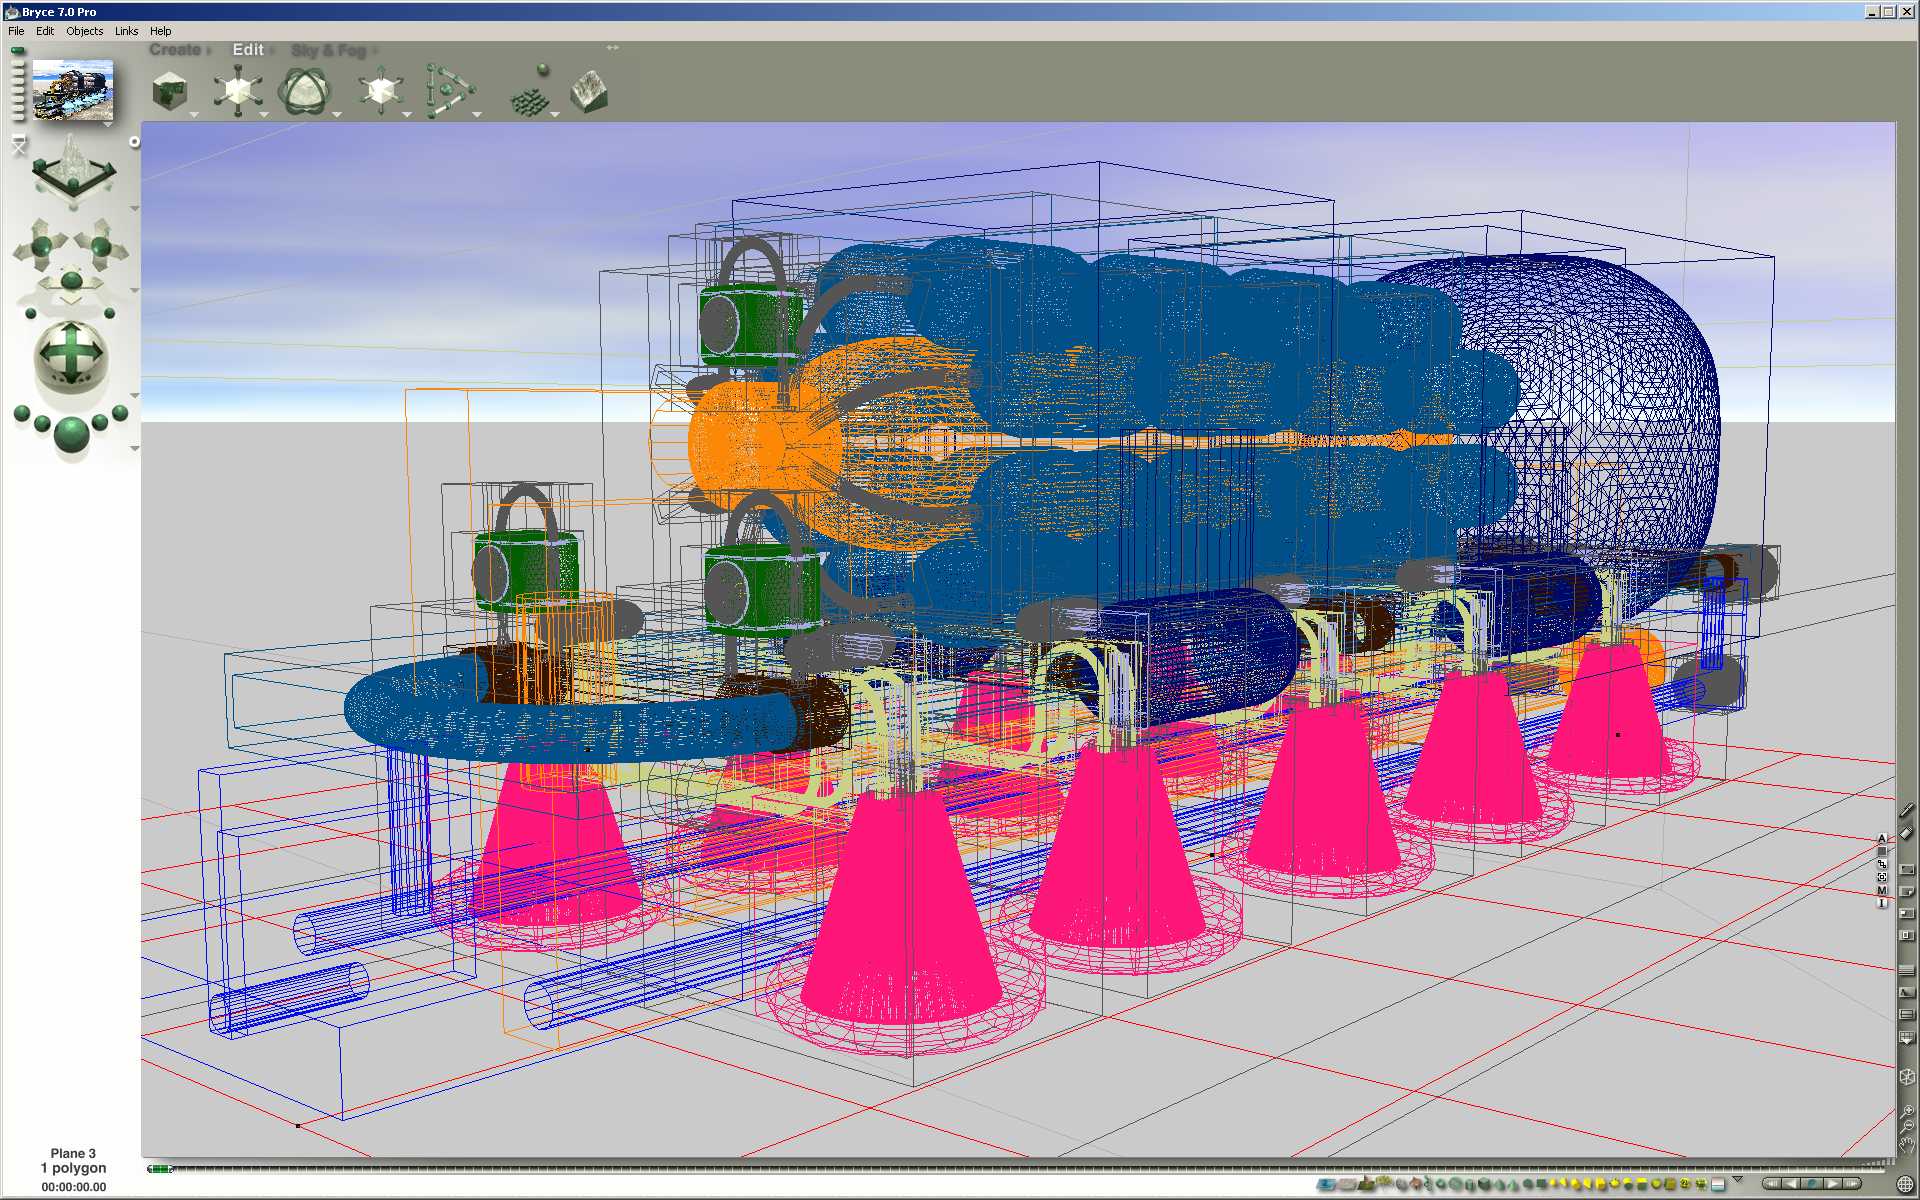Open the terrain Edit Object icon
This screenshot has height=1200, width=1920.
click(589, 92)
